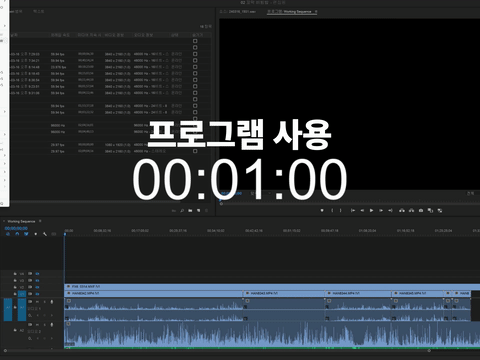This screenshot has height=360, width=480.
Task: Switch to the Source monitor tab
Action: pyautogui.click(x=238, y=12)
